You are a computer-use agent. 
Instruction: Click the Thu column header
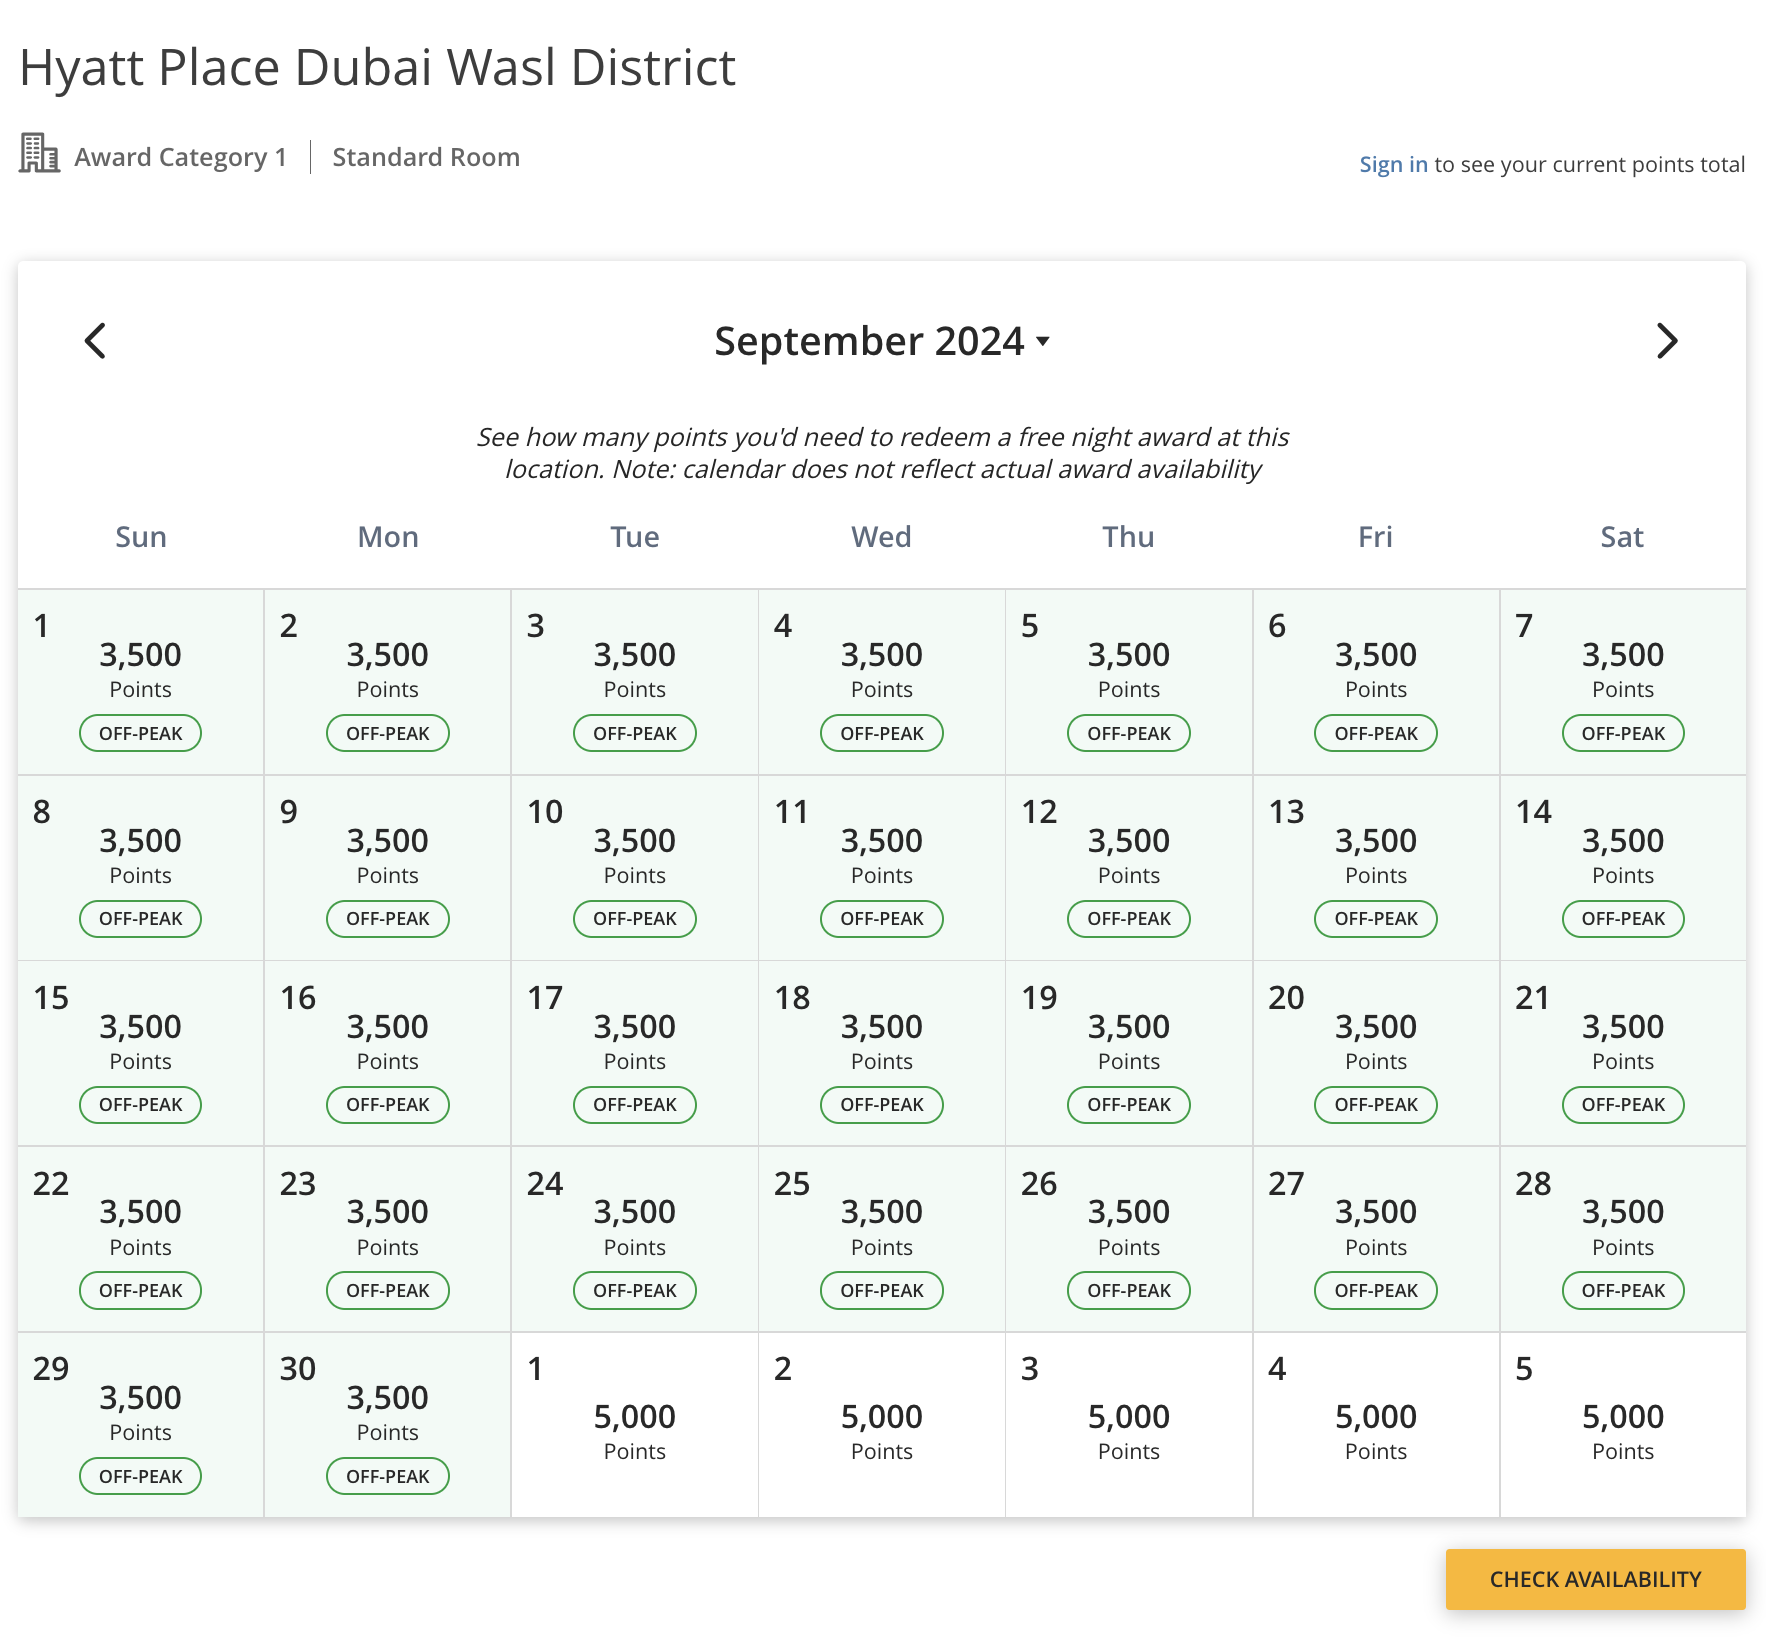pos(1129,537)
